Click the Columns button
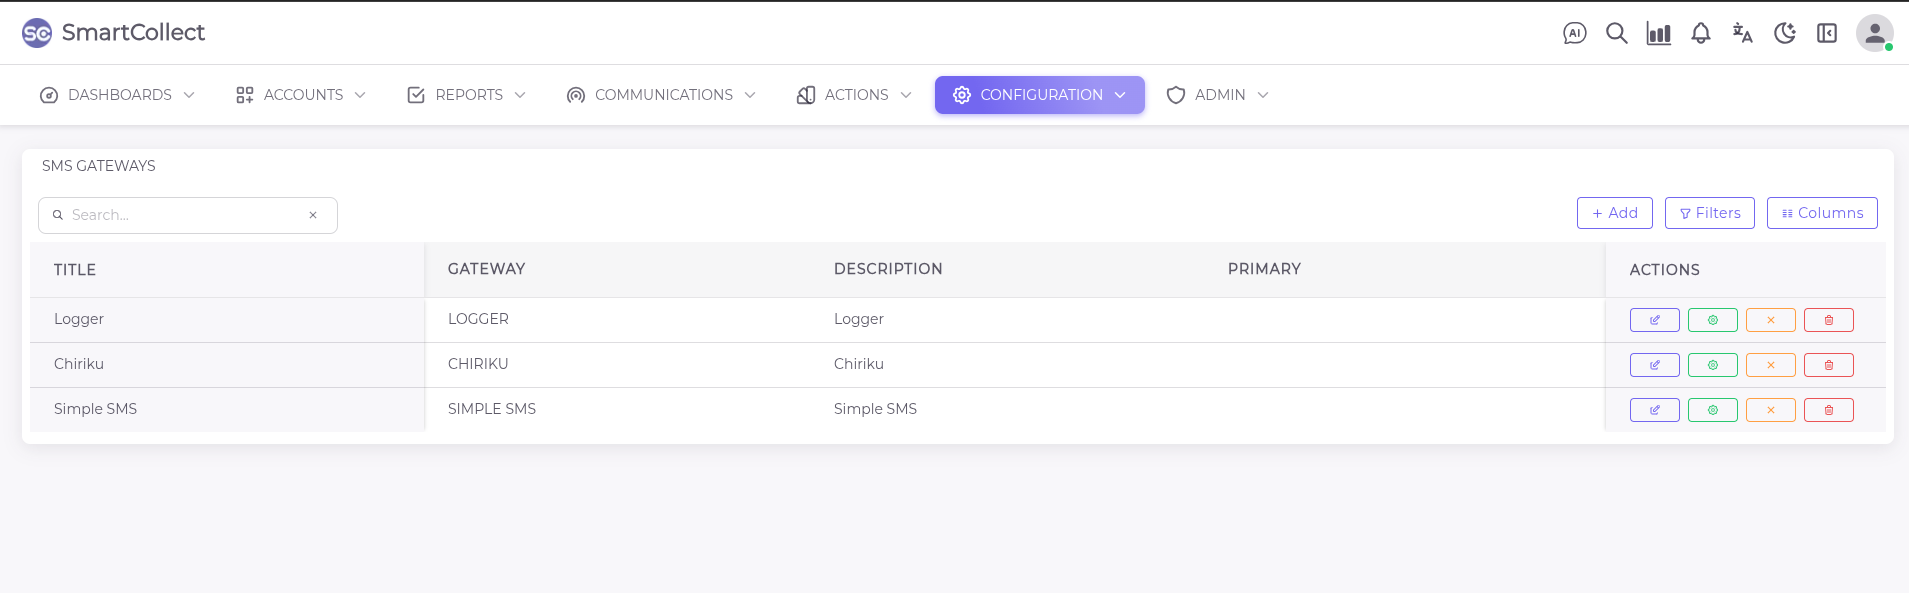 1822,213
